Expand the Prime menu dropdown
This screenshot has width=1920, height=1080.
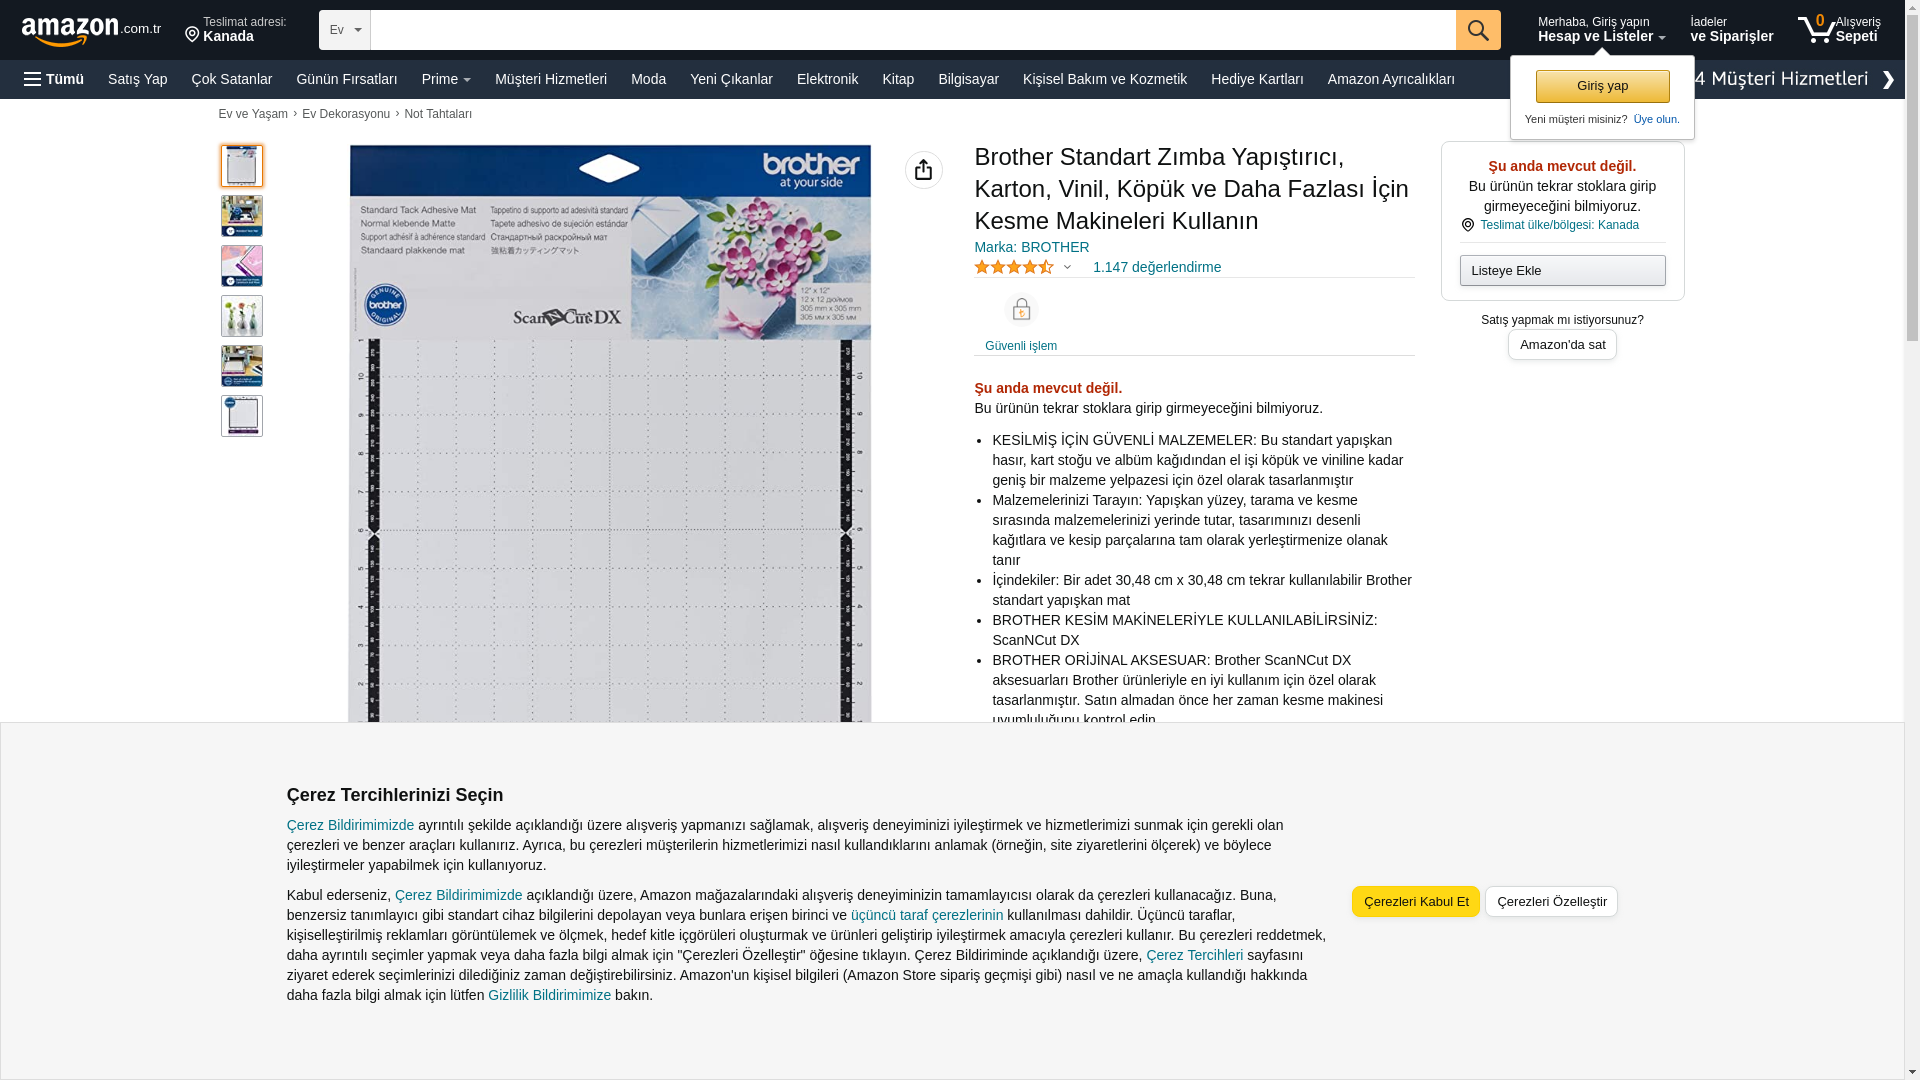(446, 79)
